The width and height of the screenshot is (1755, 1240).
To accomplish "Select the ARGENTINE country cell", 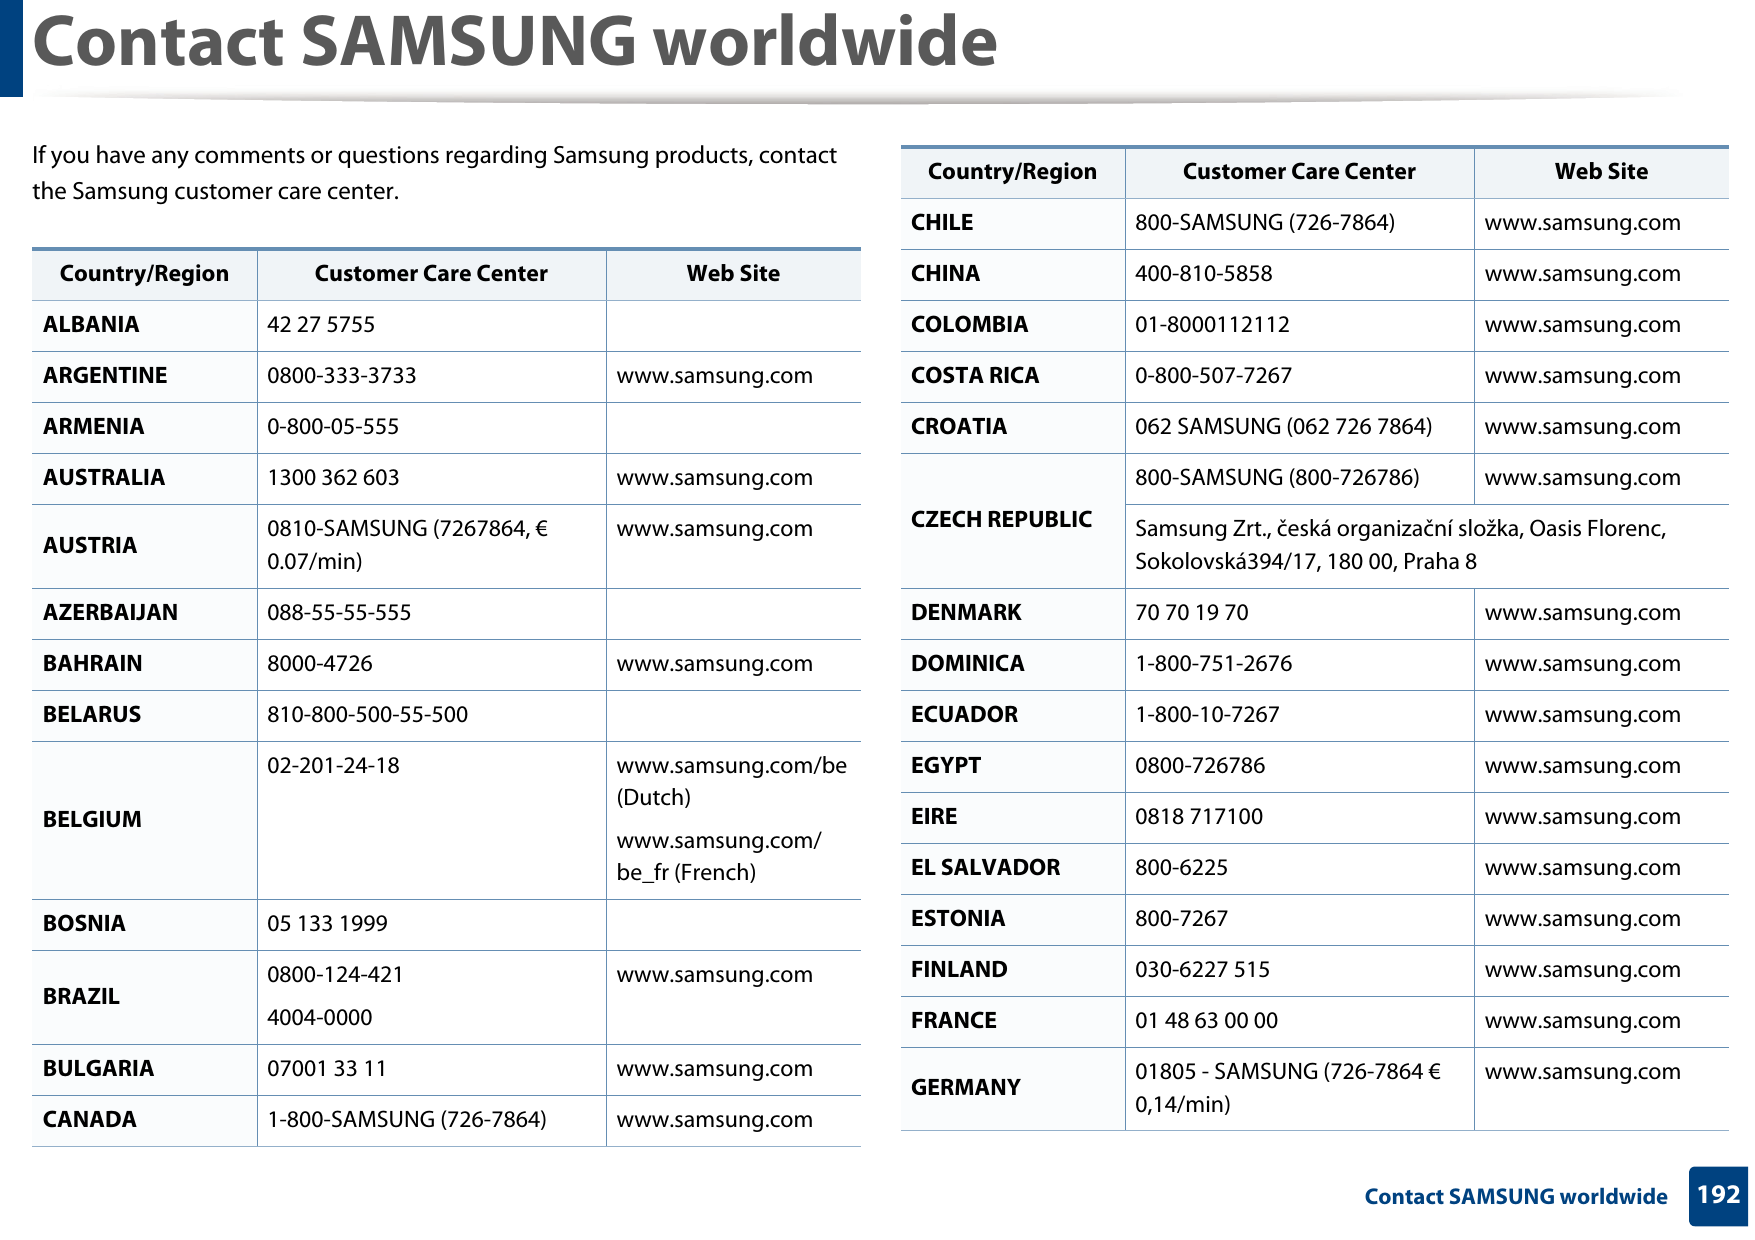I will pos(144,376).
